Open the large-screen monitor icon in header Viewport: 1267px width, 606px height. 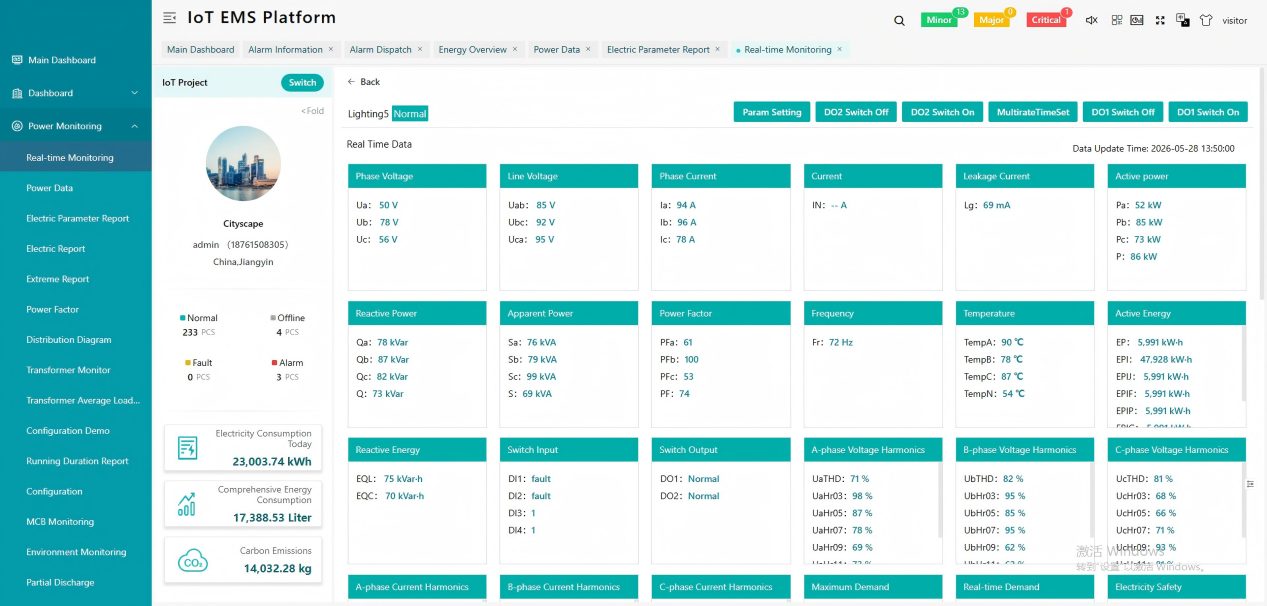click(x=1137, y=20)
